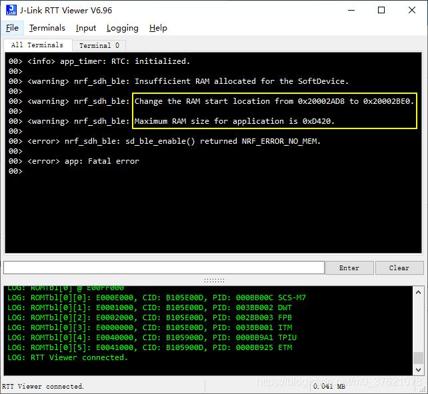Click the log line ending with DWT
Viewport: 428px width, 394px height.
click(x=149, y=307)
